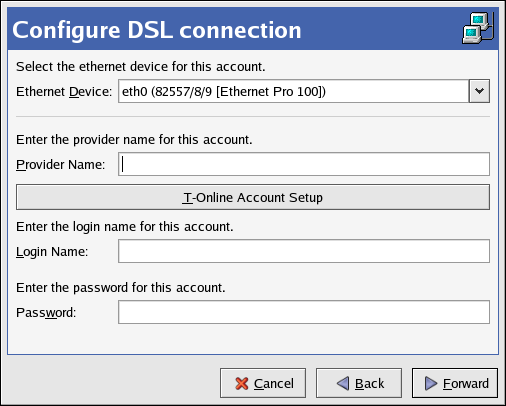Click the Password label
506x406 pixels.
tap(46, 313)
